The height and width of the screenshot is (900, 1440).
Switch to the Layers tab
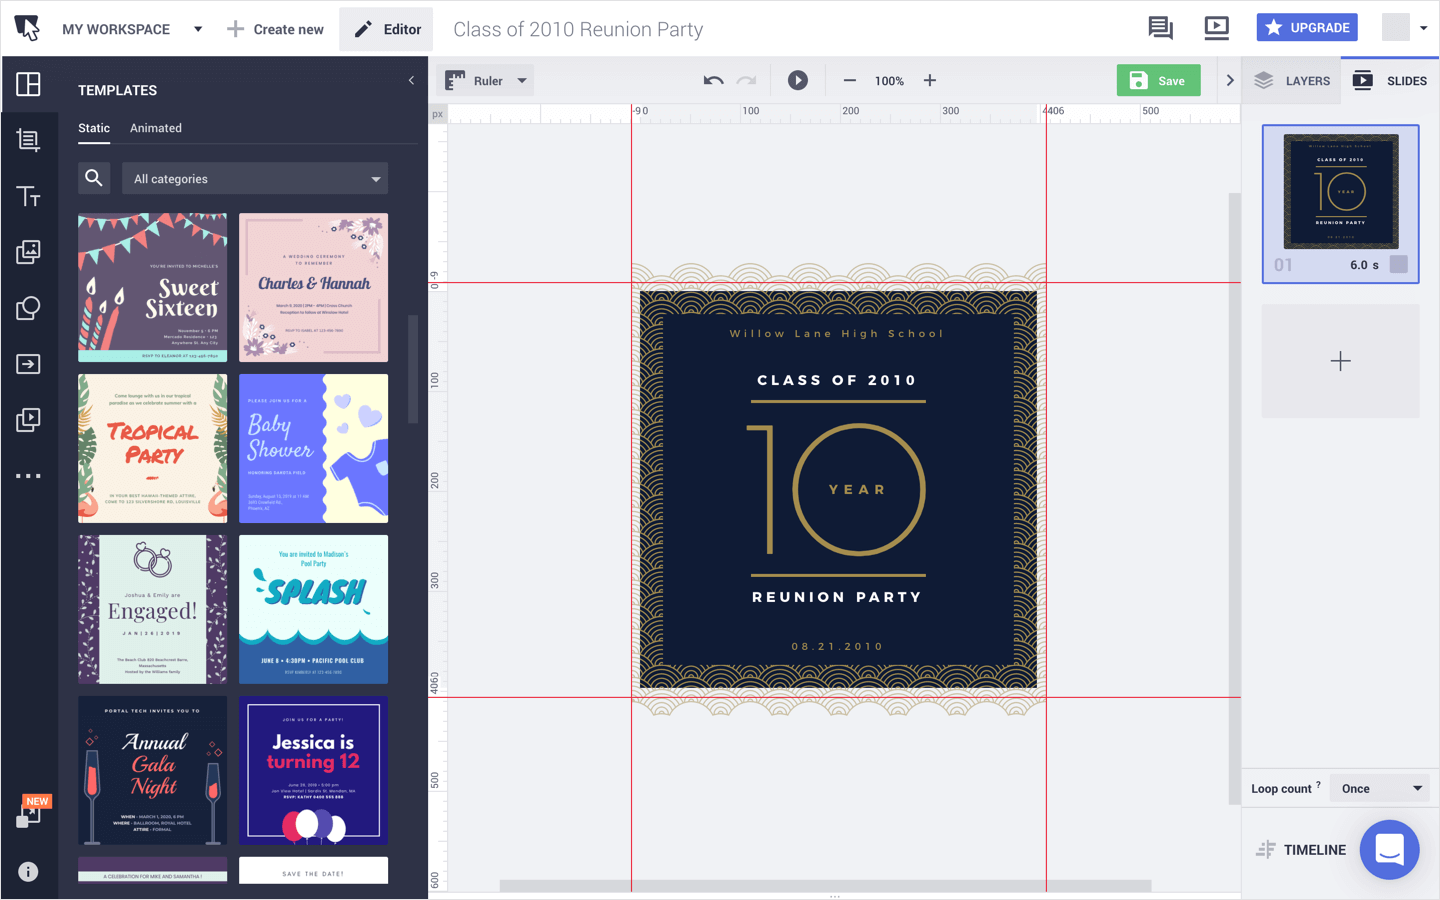click(x=1291, y=80)
